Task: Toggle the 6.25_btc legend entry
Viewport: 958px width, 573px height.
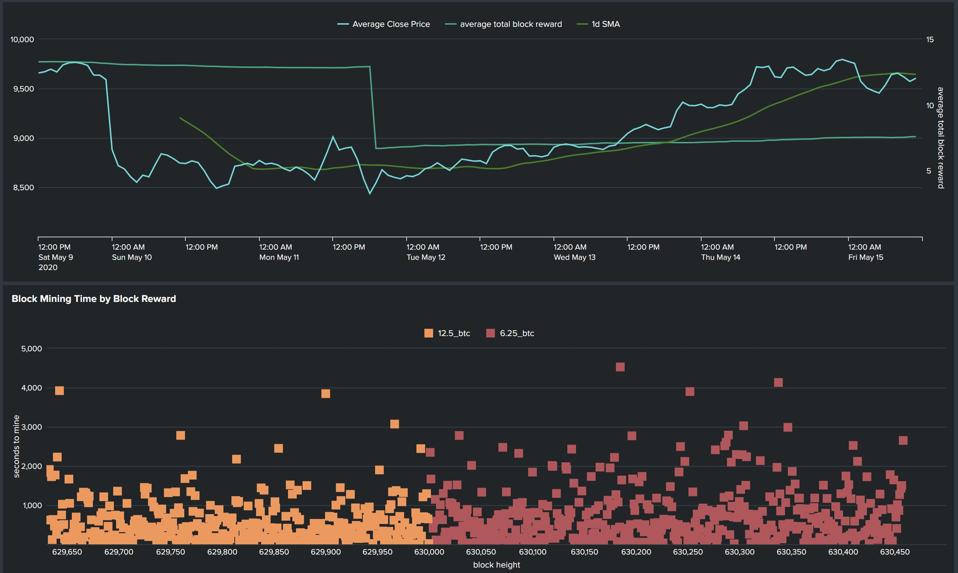Action: [510, 333]
